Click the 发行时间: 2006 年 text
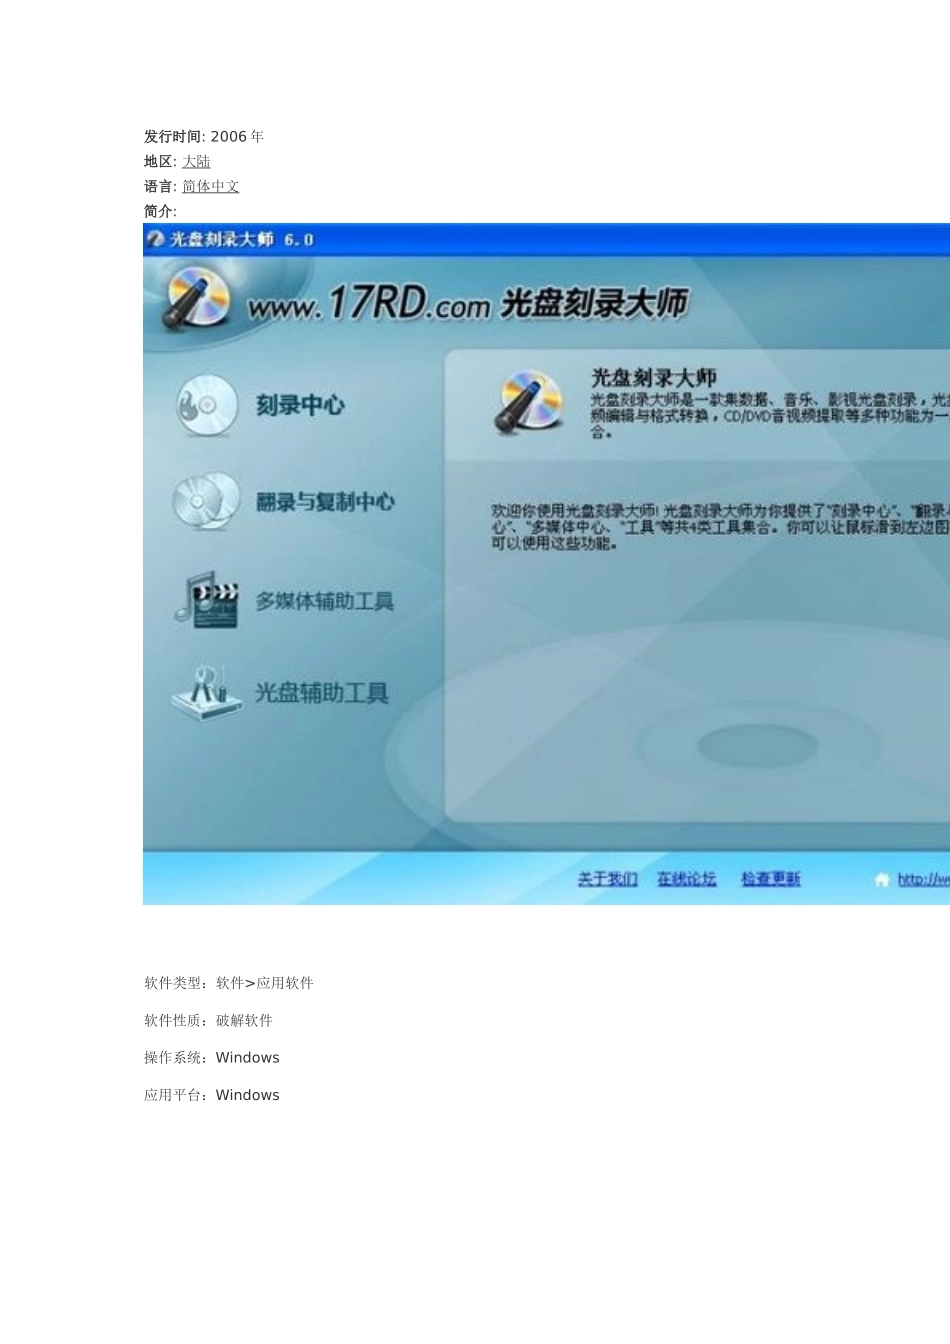The height and width of the screenshot is (1344, 950). click(204, 136)
